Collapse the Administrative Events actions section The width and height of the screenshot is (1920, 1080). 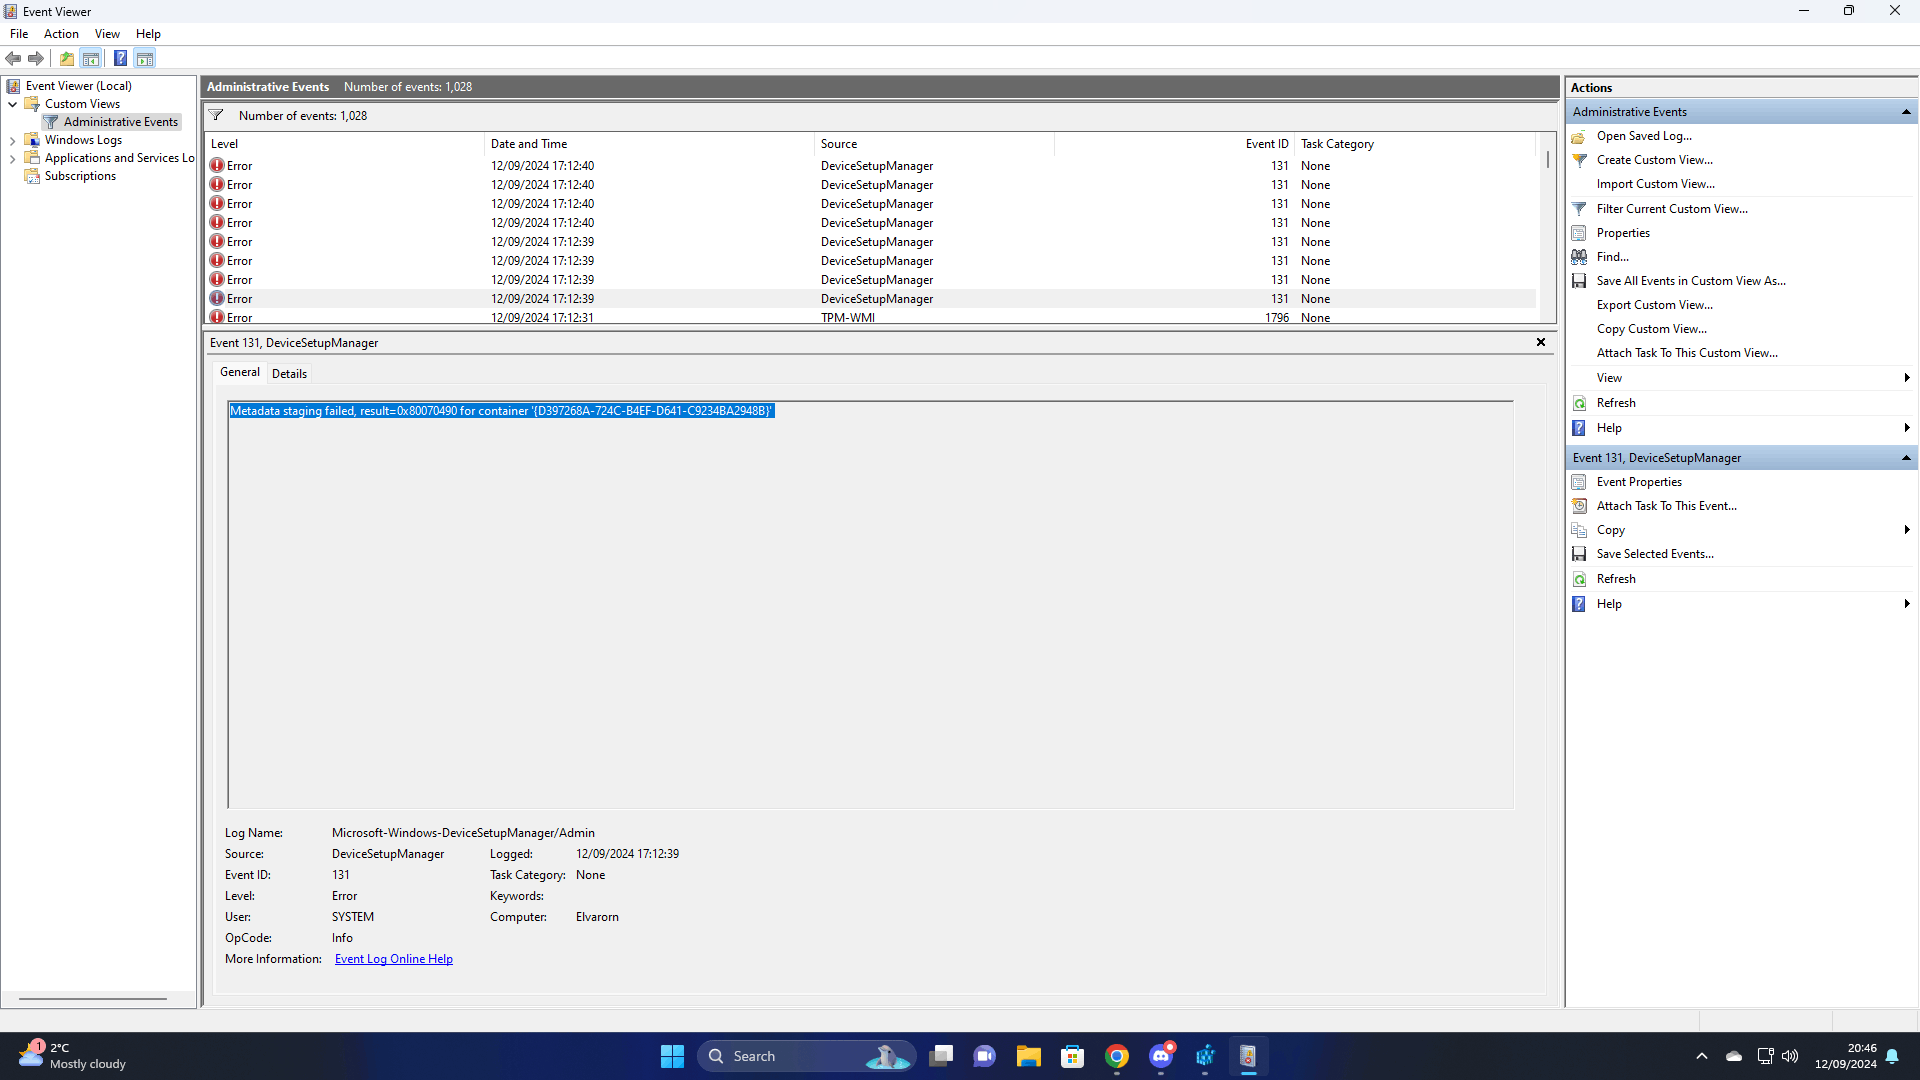pyautogui.click(x=1906, y=112)
